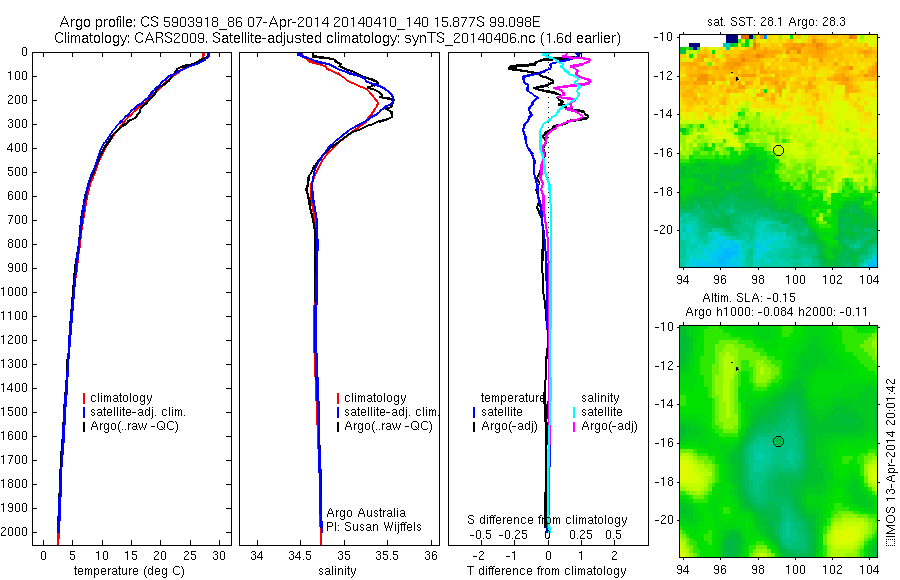Click the blue temperature satellite legend marker

[474, 412]
